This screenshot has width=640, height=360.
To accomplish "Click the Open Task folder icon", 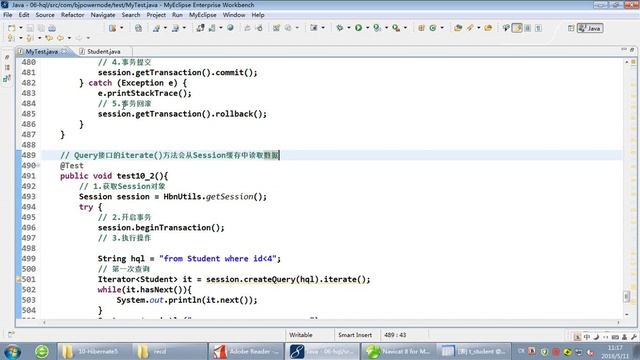I will 488,28.
